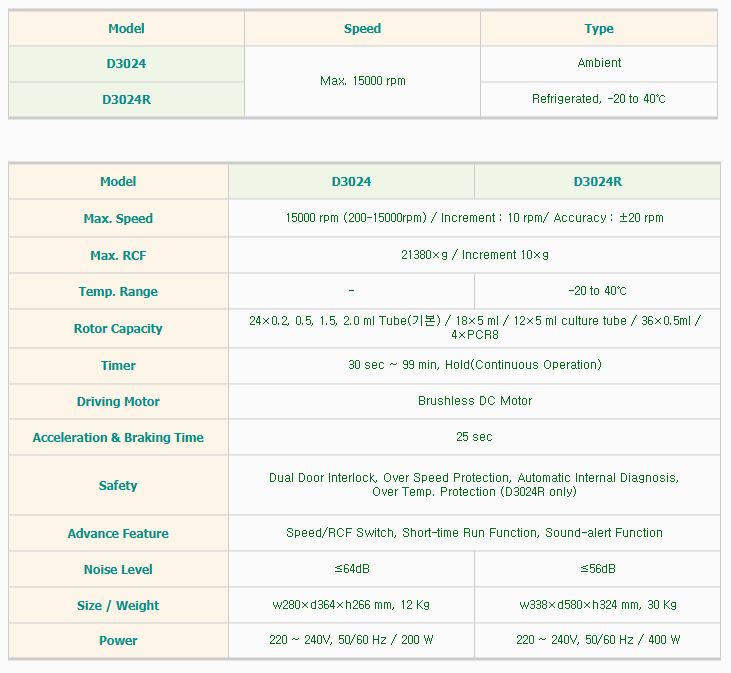This screenshot has width=731, height=673.
Task: Click the '≤56dB' noise level value
Action: 597,569
